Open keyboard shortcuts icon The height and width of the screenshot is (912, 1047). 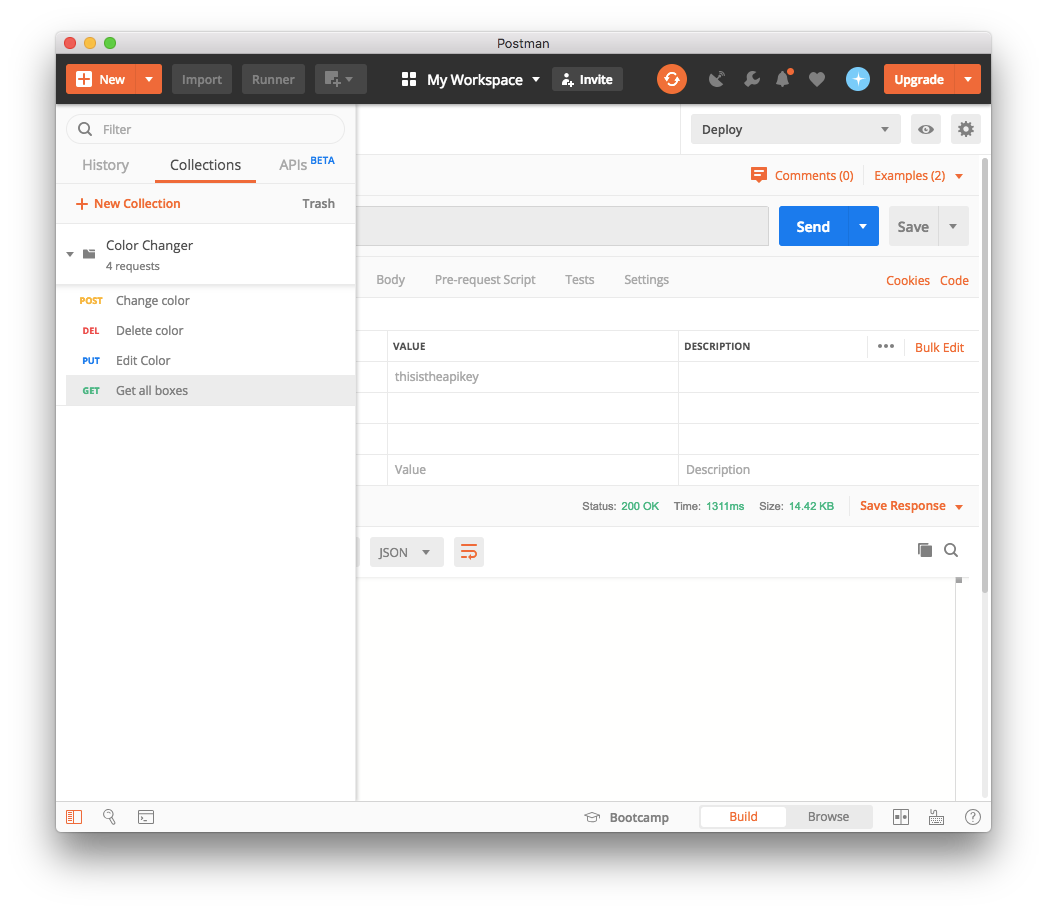[x=936, y=817]
